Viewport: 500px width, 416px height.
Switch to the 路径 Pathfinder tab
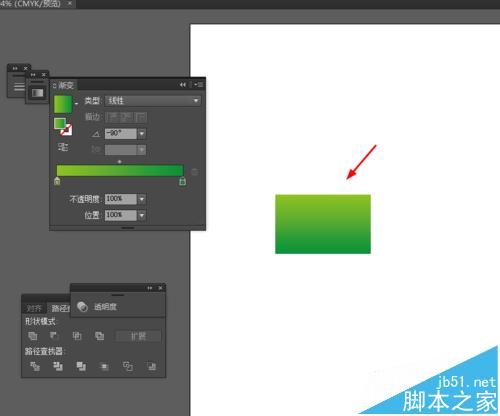tap(59, 308)
